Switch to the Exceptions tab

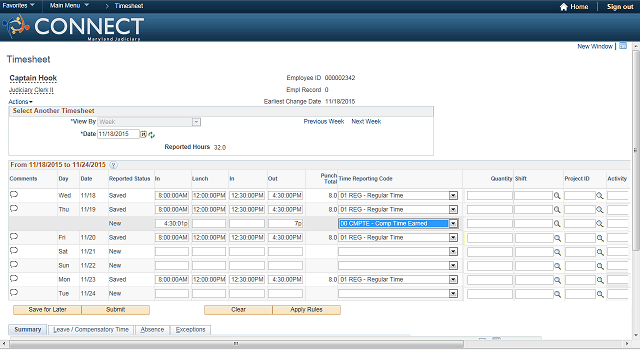click(x=191, y=330)
